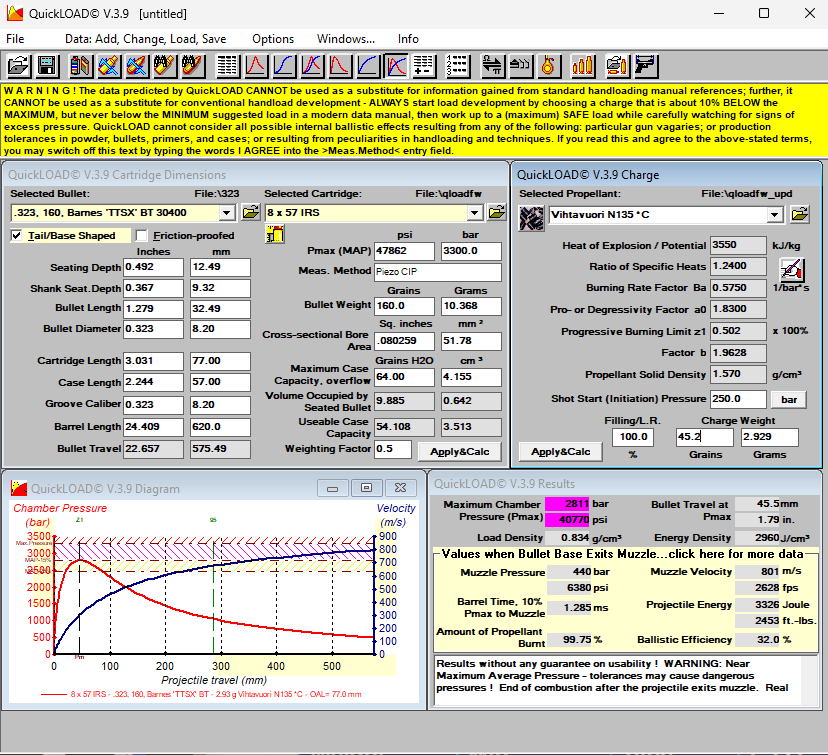Click the red-pencil icon beside Ratio of Specific Heats
Screen dimensions: 828x755
(792, 268)
